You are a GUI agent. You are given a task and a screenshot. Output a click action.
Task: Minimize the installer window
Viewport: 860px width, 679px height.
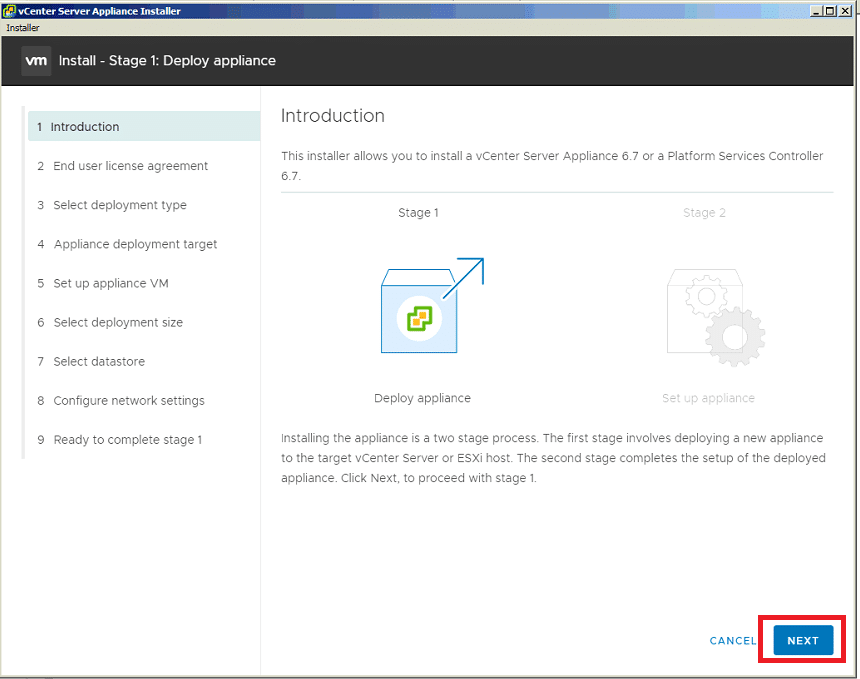[x=816, y=11]
